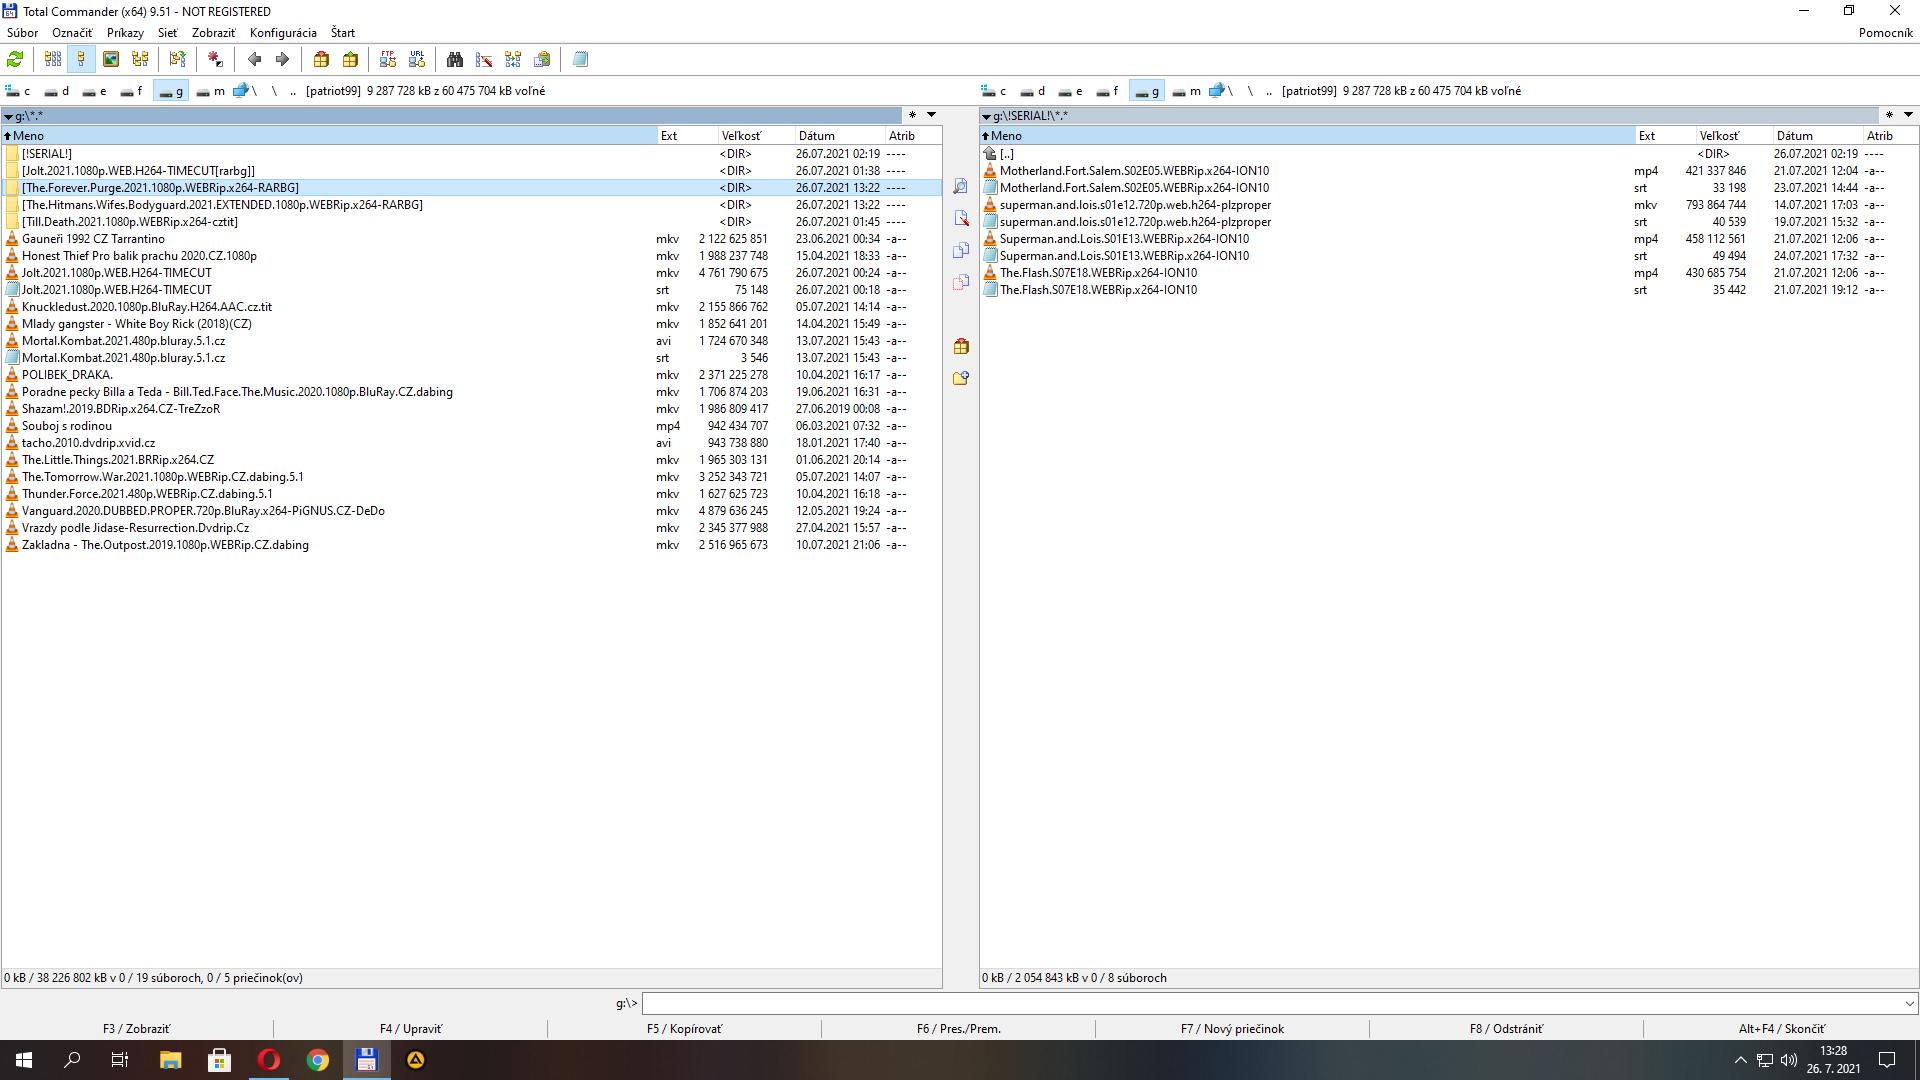Open File Explorer from the taskbar
Screen dimensions: 1920x1080
171,1060
